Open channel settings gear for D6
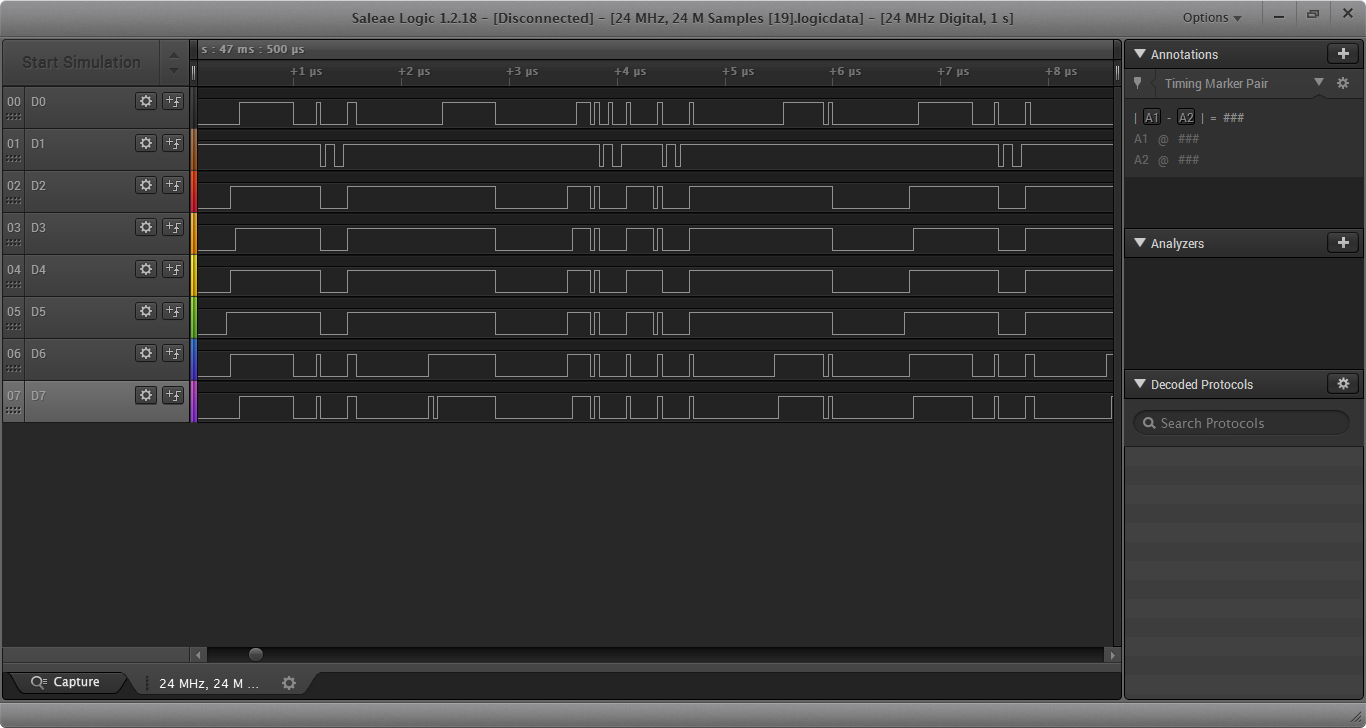This screenshot has height=728, width=1366. point(146,353)
